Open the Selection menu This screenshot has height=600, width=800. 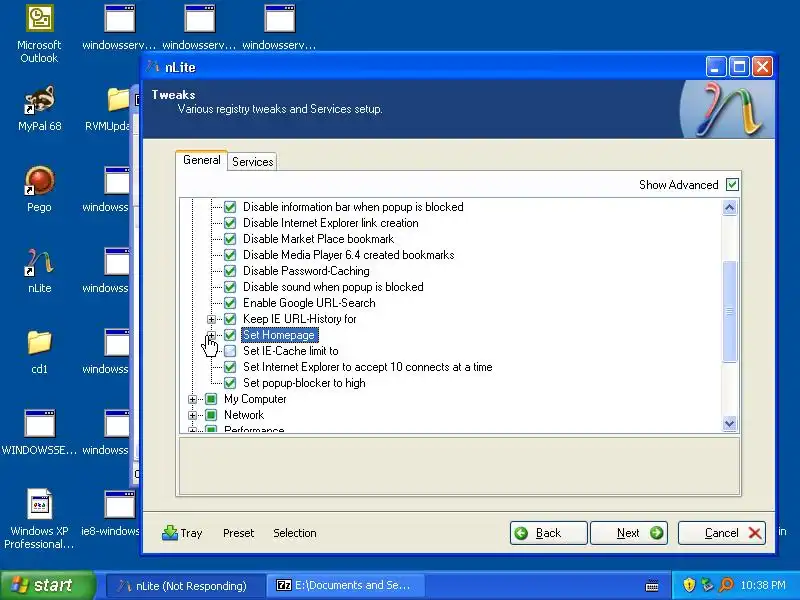pyautogui.click(x=295, y=533)
